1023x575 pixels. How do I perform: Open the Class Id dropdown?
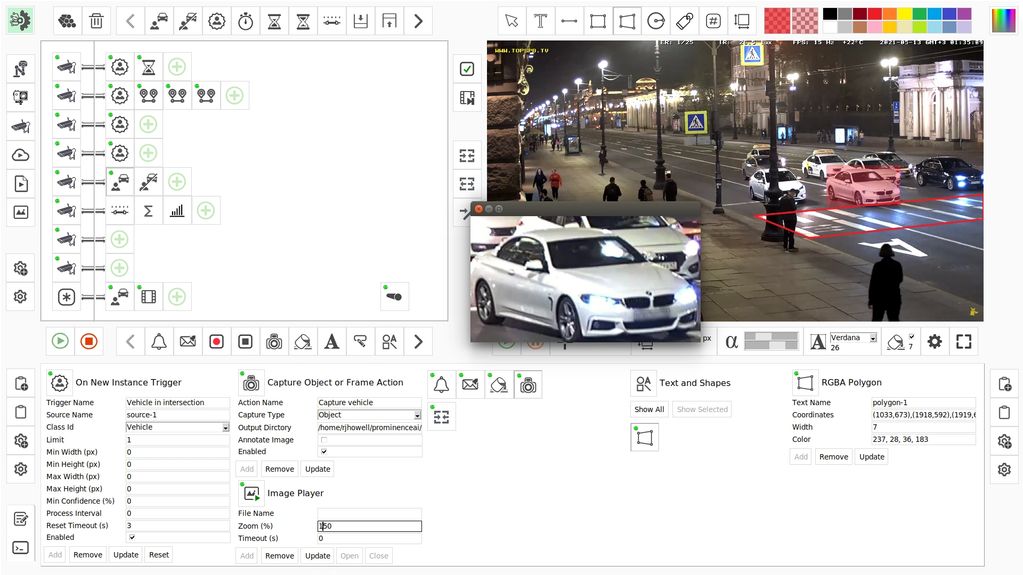tap(225, 427)
